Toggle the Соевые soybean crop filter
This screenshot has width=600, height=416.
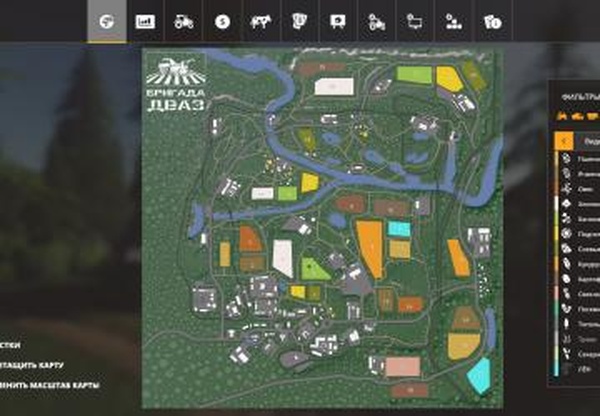(579, 249)
